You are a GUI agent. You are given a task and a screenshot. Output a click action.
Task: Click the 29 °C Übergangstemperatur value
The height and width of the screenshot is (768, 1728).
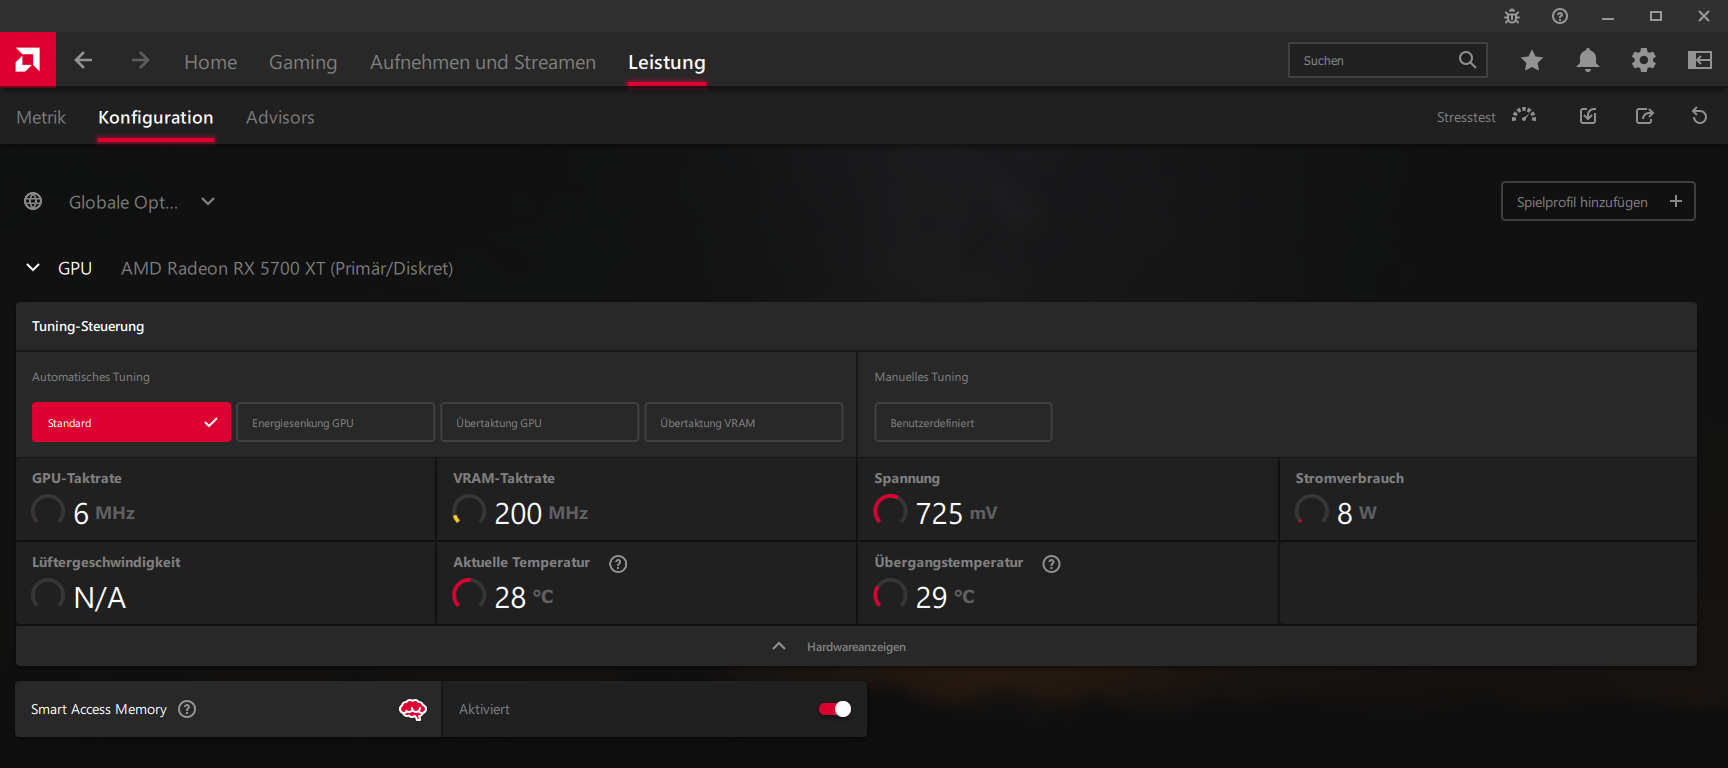(x=945, y=597)
